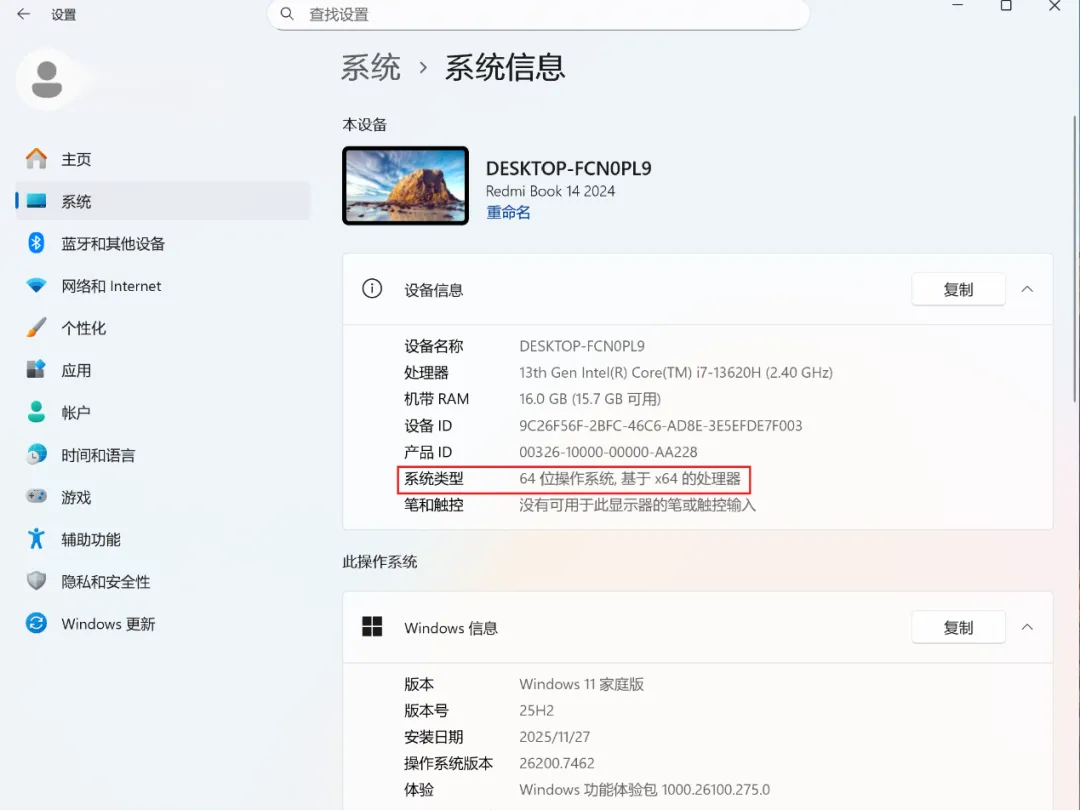The image size is (1080, 810).
Task: Click the RAM value 16.0 GB
Action: point(590,399)
